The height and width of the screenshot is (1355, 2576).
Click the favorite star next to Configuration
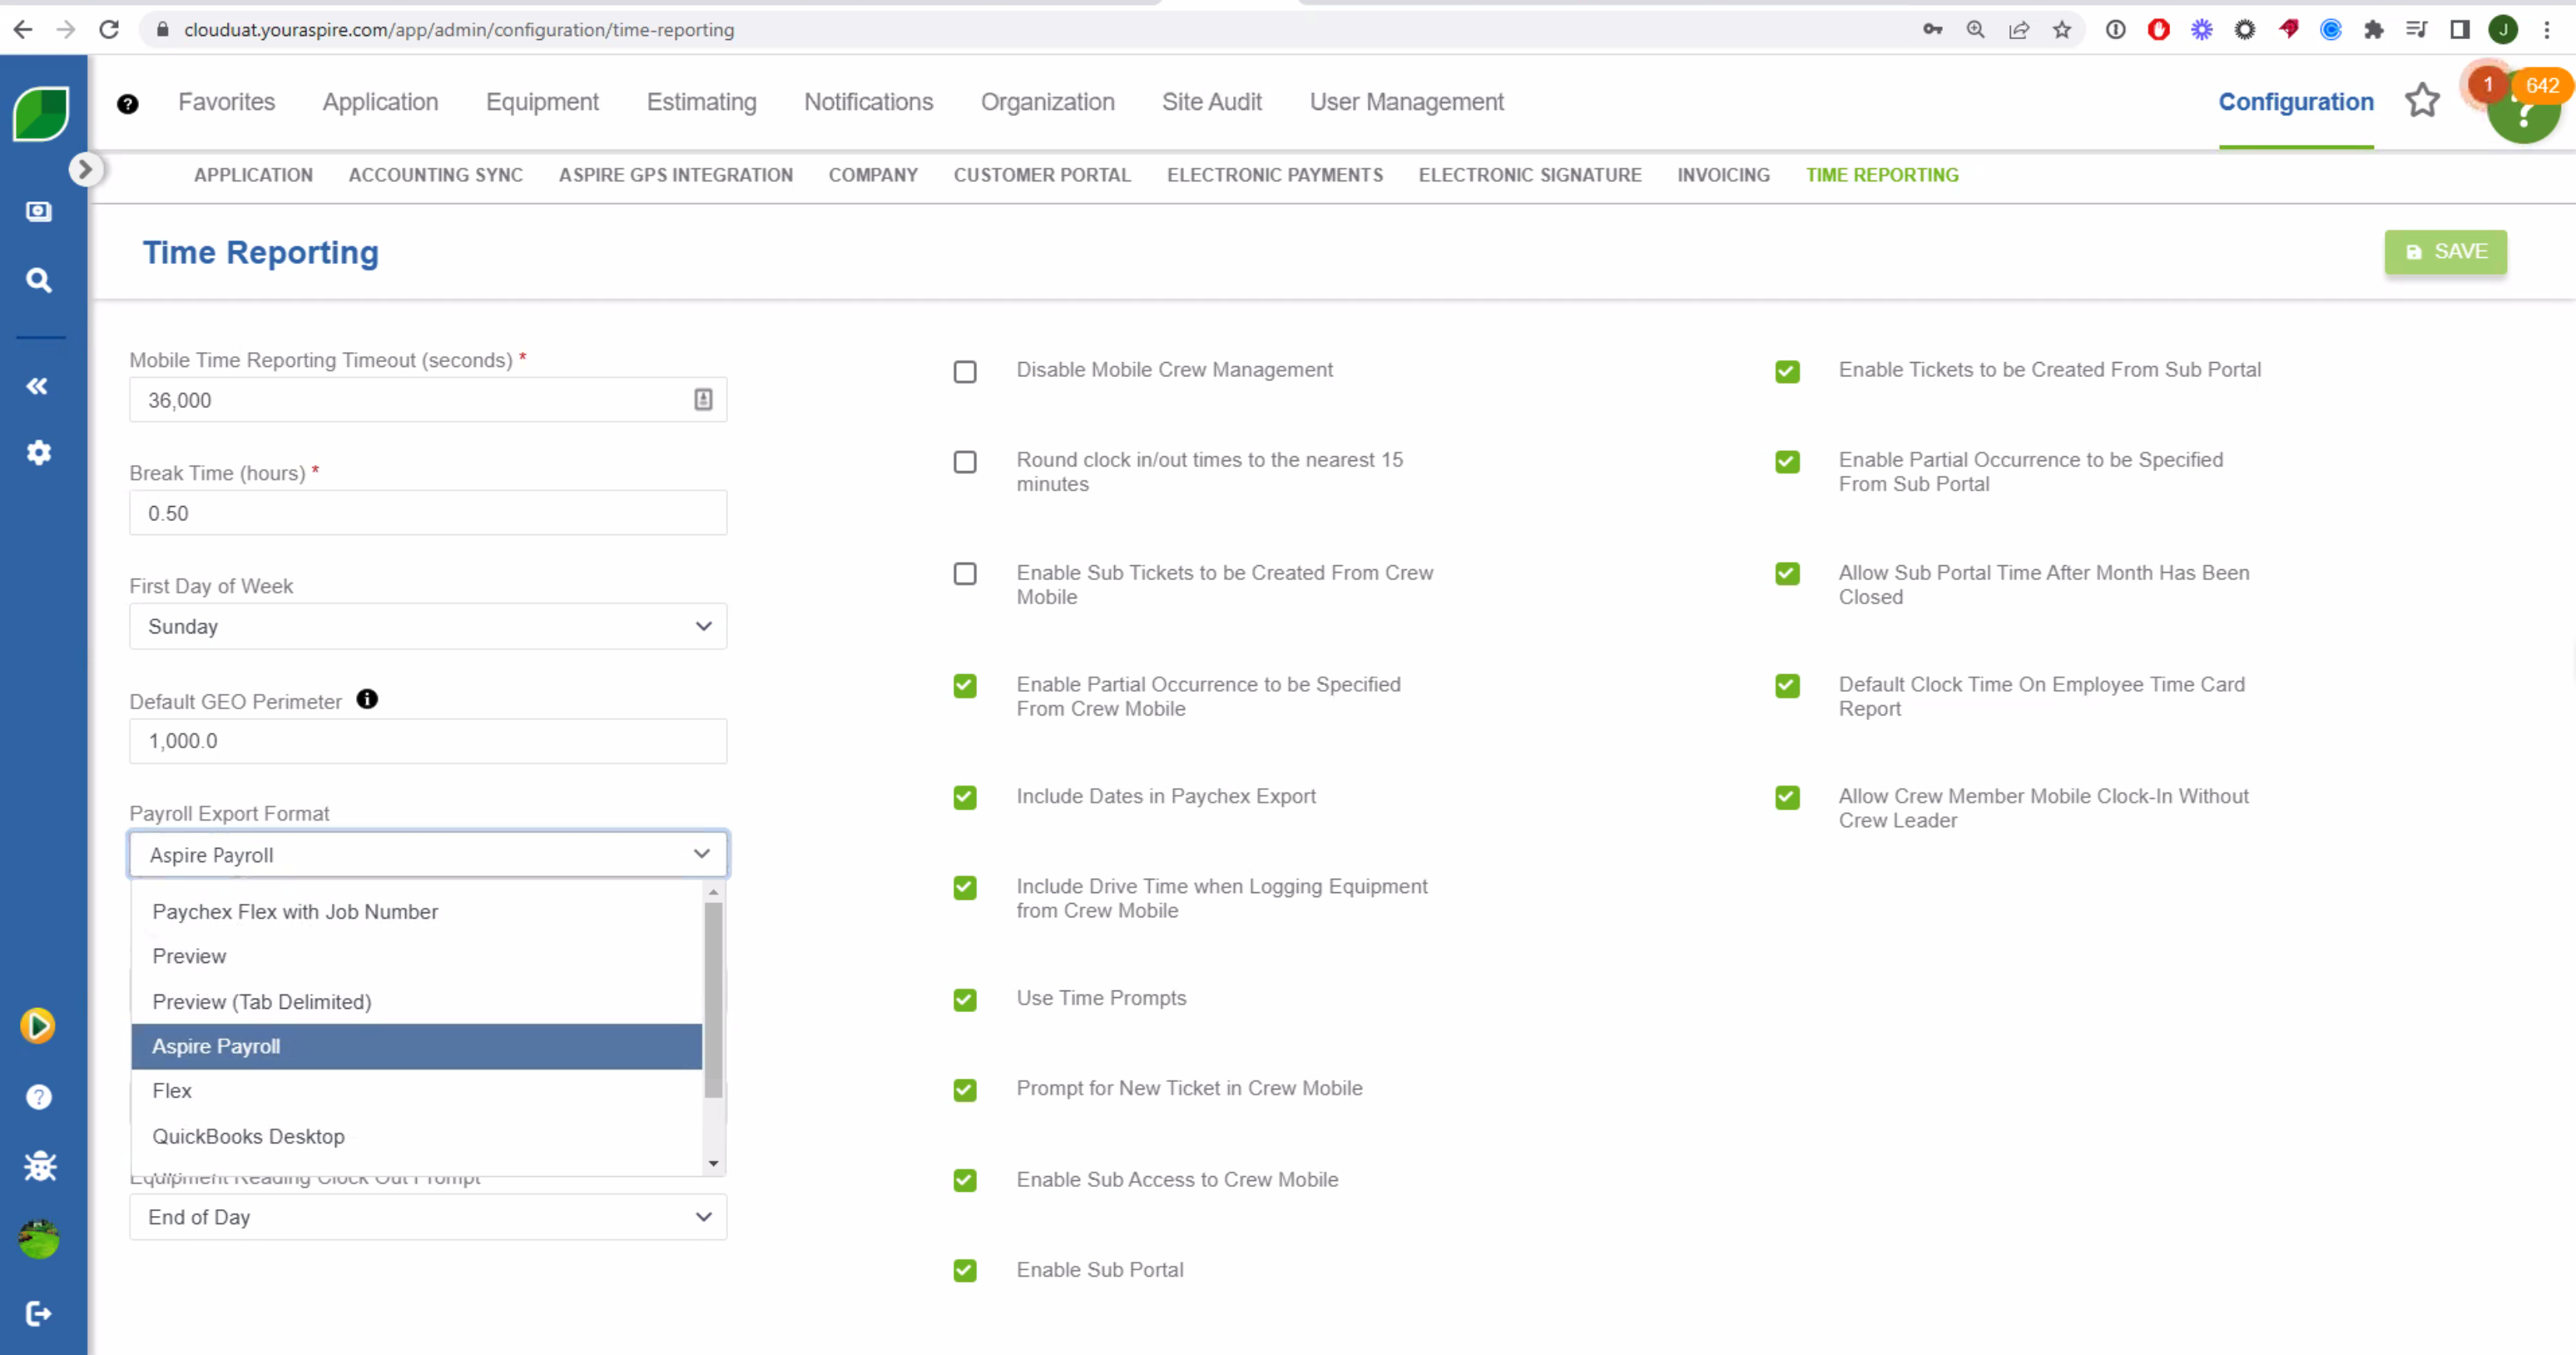(x=2422, y=100)
